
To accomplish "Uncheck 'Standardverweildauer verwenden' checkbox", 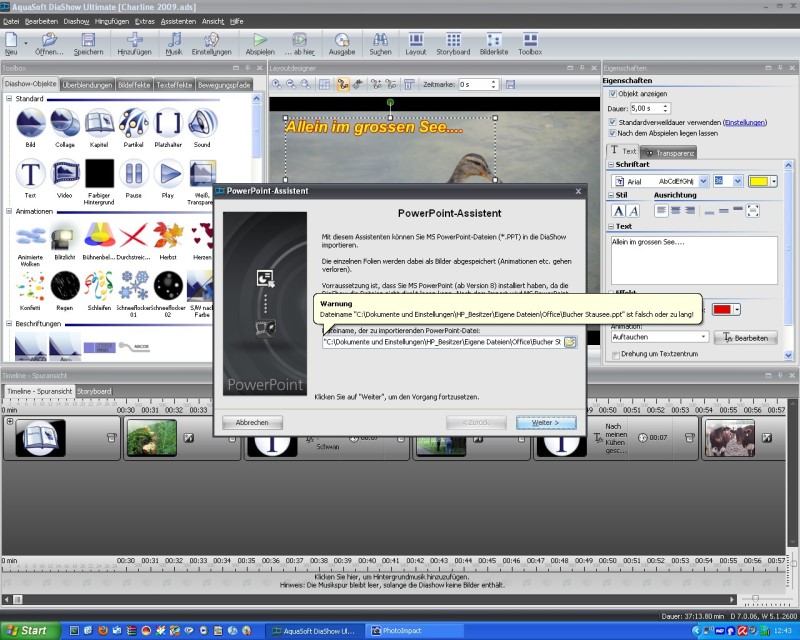I will point(612,122).
